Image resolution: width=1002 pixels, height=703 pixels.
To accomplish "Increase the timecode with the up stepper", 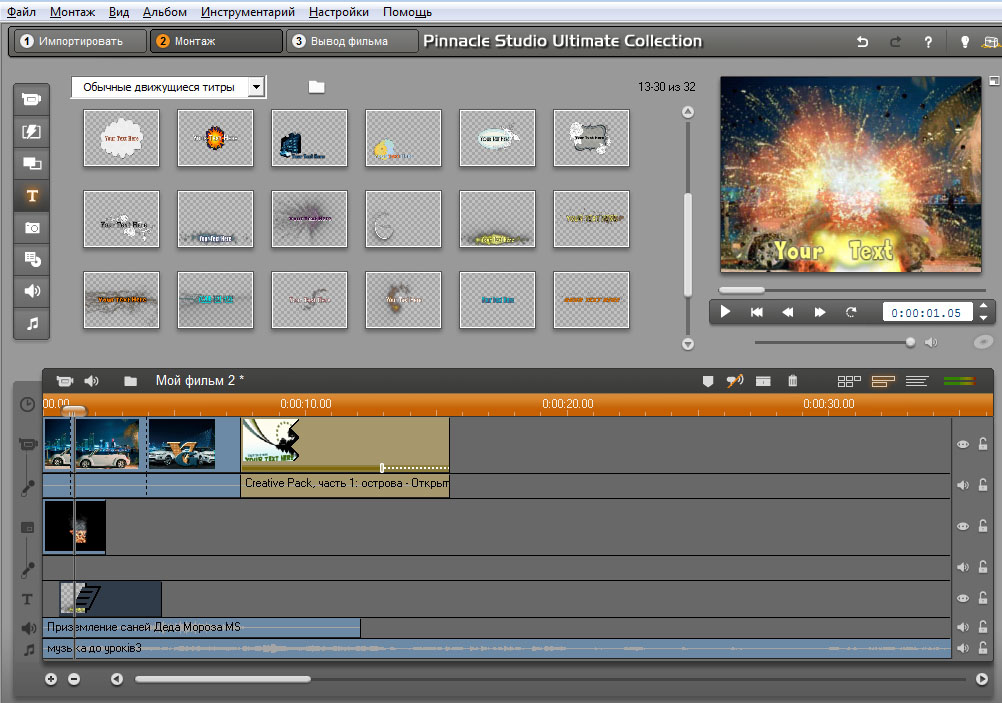I will point(983,306).
